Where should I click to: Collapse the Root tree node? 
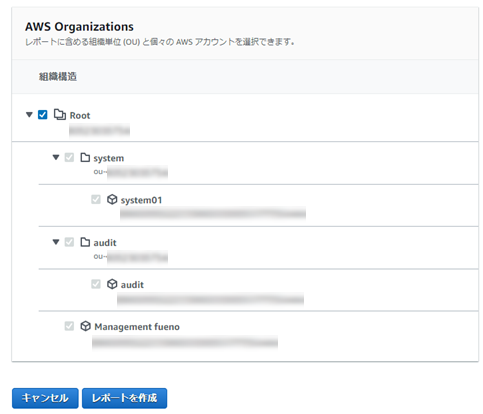click(29, 115)
